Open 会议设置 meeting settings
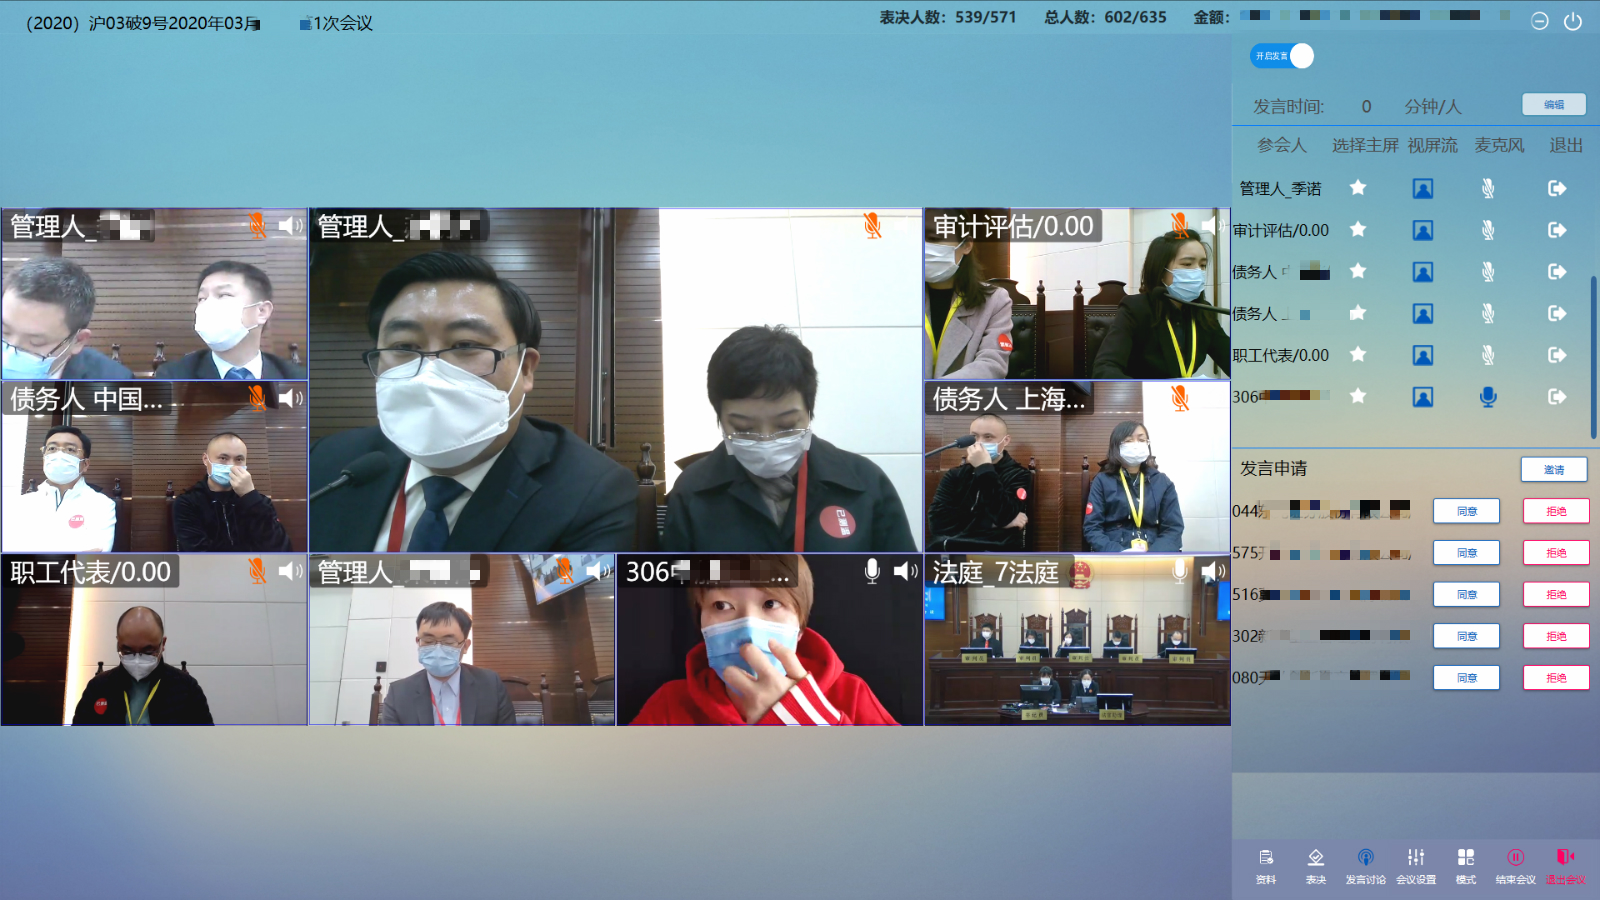The width and height of the screenshot is (1600, 900). [1416, 864]
